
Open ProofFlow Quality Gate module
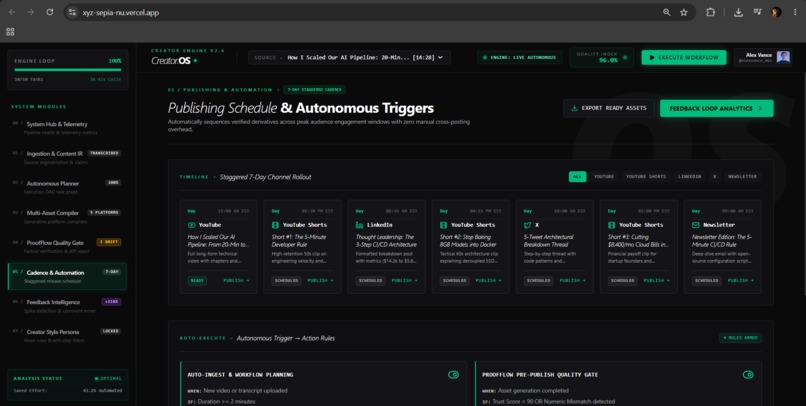tap(67, 246)
